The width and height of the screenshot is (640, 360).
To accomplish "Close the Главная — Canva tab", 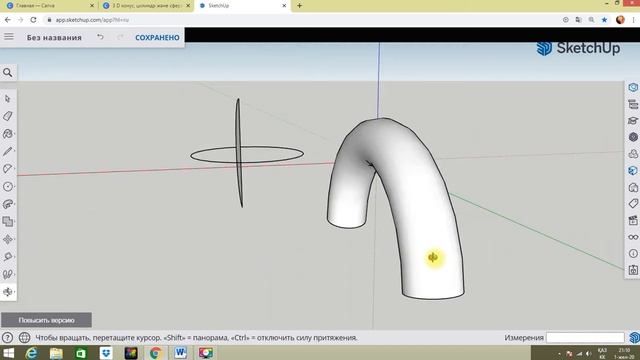I will click(92, 6).
